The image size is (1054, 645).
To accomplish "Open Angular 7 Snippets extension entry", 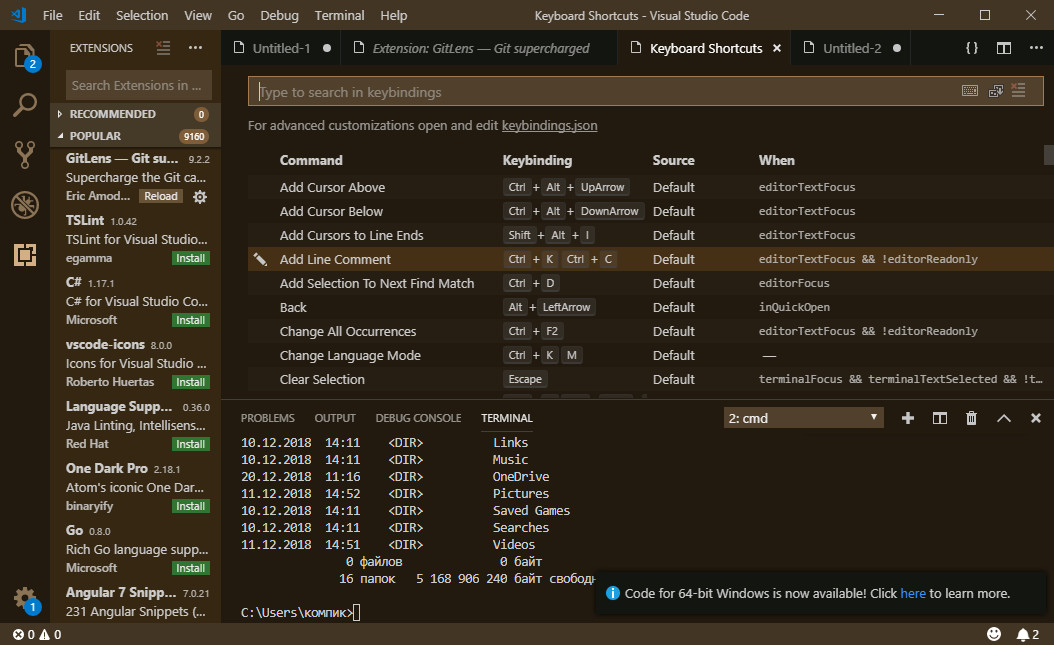I will (x=136, y=602).
